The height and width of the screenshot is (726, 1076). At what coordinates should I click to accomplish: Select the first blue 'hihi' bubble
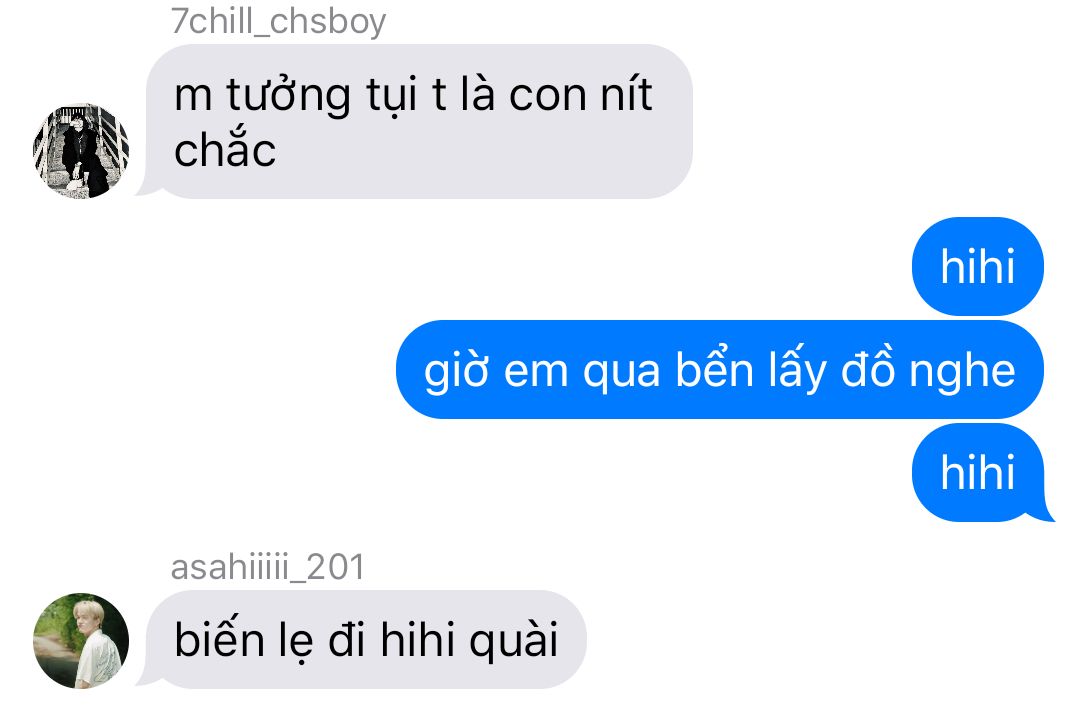(x=978, y=266)
